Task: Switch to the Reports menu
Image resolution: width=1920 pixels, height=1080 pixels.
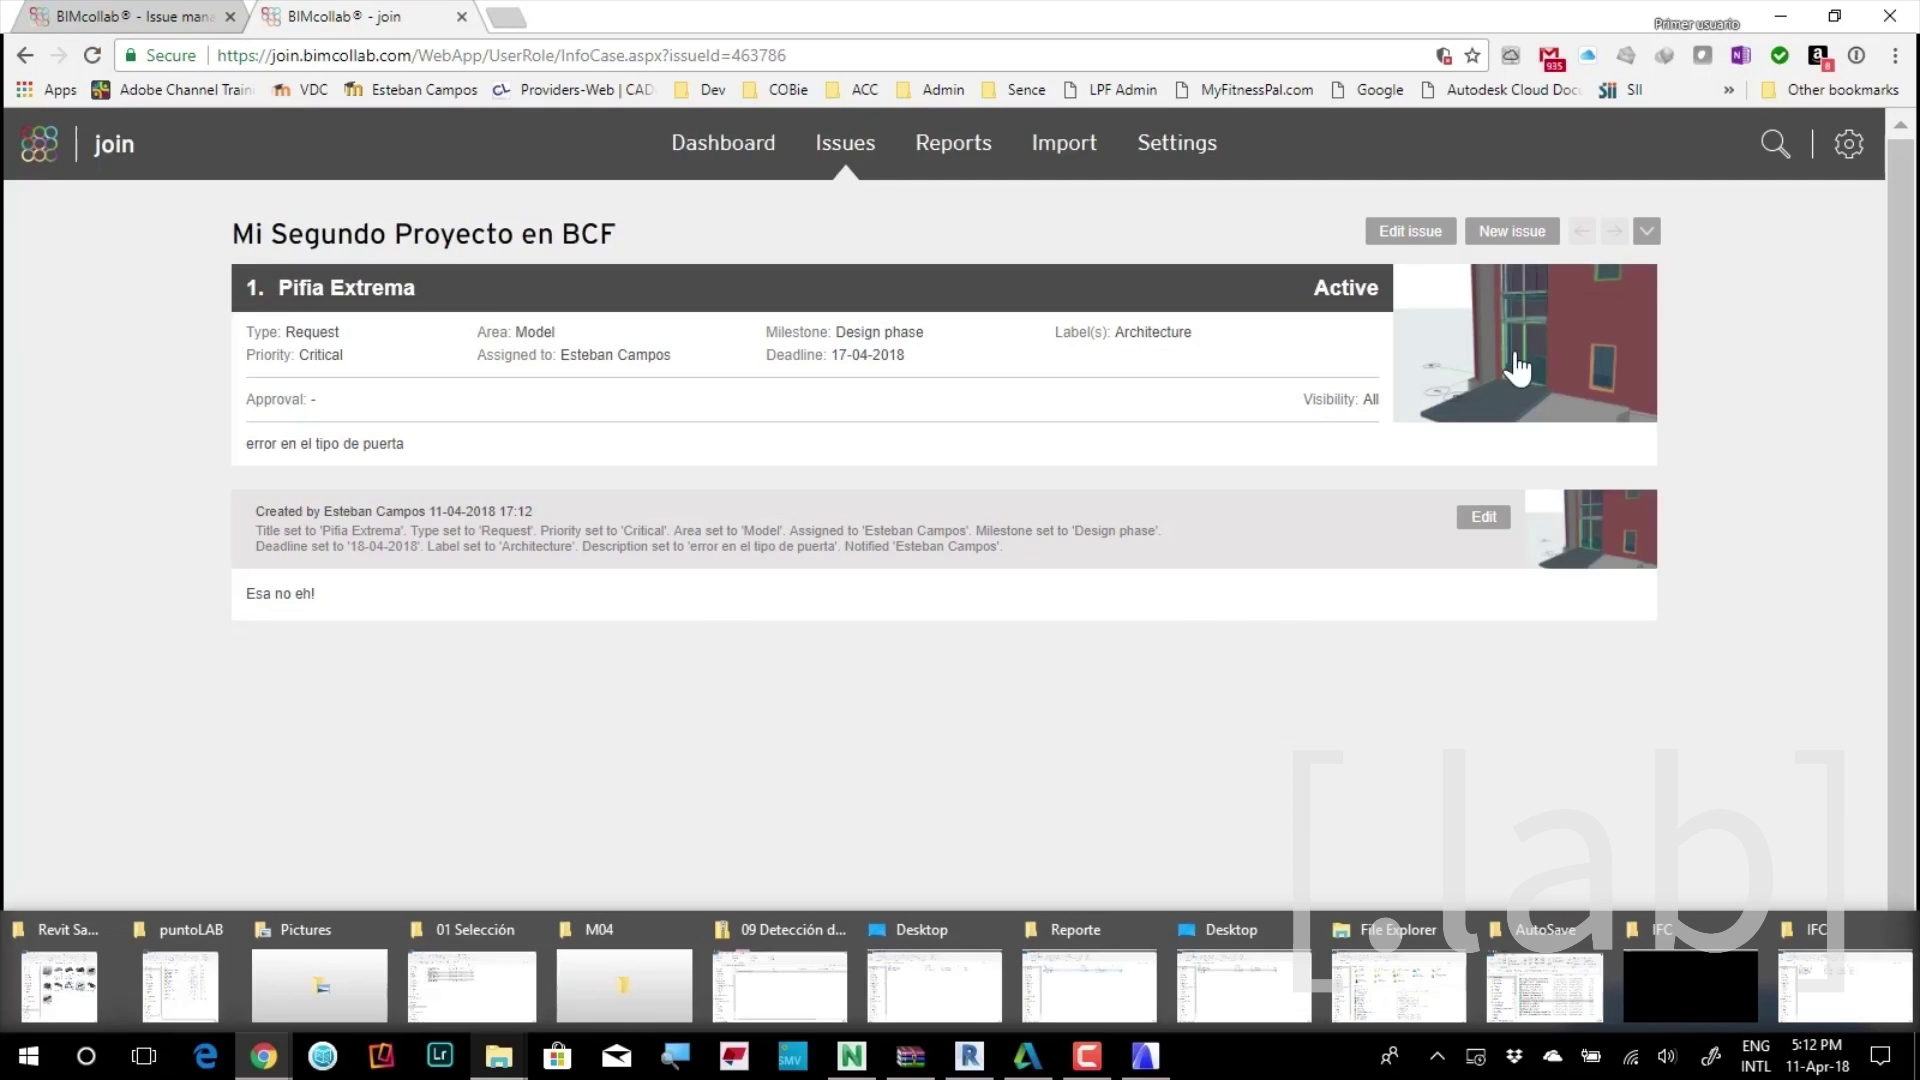Action: click(x=953, y=143)
